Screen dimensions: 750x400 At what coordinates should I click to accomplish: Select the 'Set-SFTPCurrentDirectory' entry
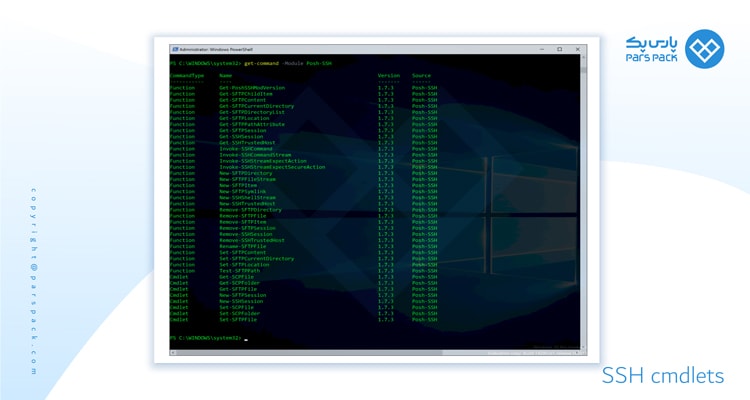pyautogui.click(x=257, y=259)
